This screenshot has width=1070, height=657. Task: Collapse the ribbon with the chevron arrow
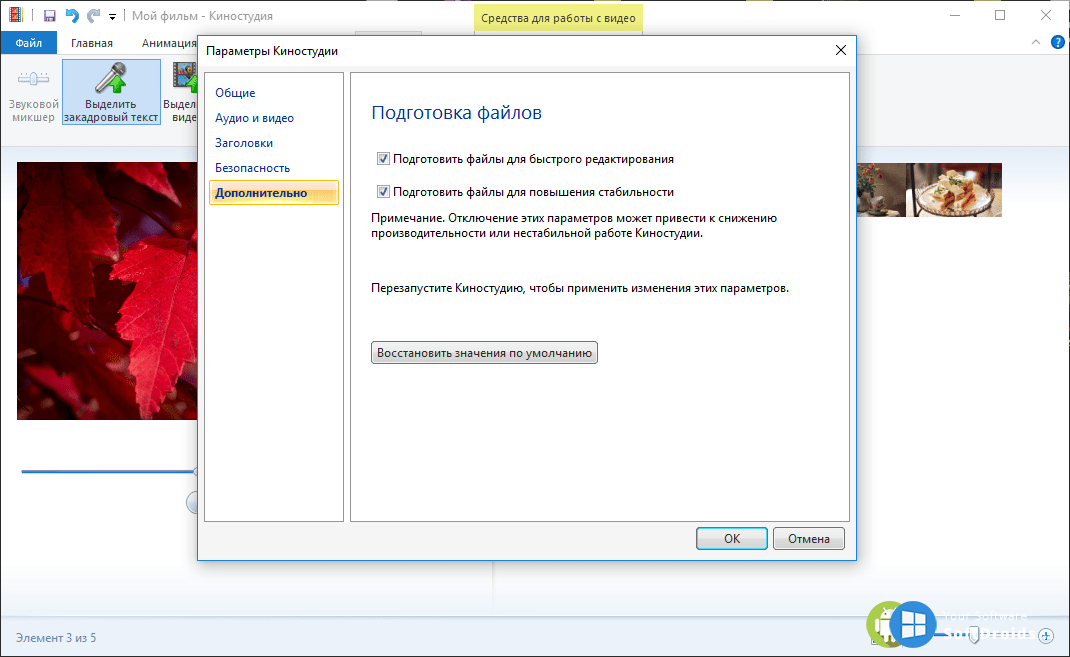coord(1036,42)
